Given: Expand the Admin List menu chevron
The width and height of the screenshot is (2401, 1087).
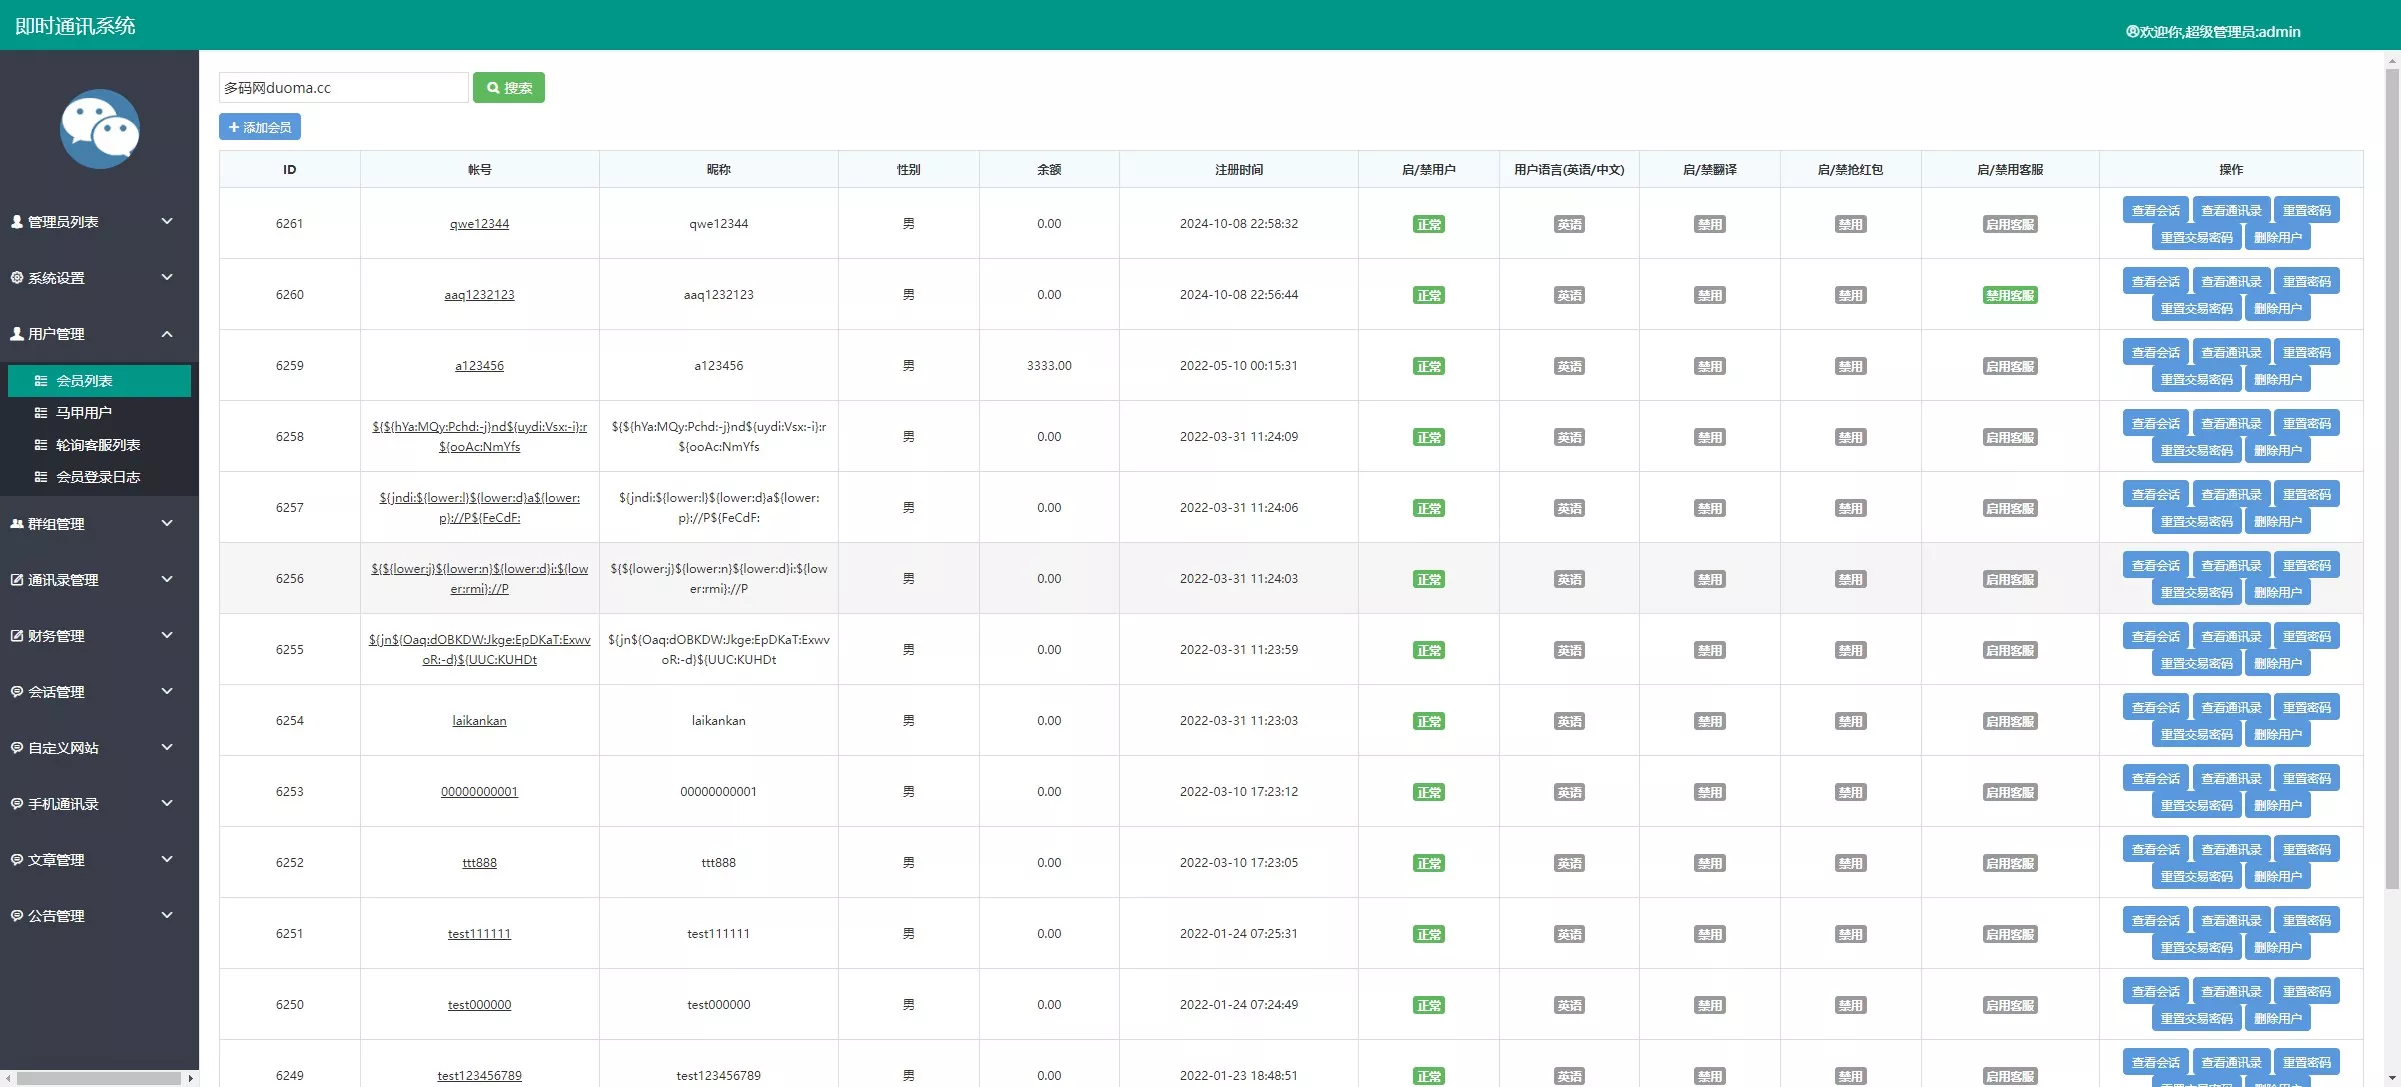Looking at the screenshot, I should point(167,221).
